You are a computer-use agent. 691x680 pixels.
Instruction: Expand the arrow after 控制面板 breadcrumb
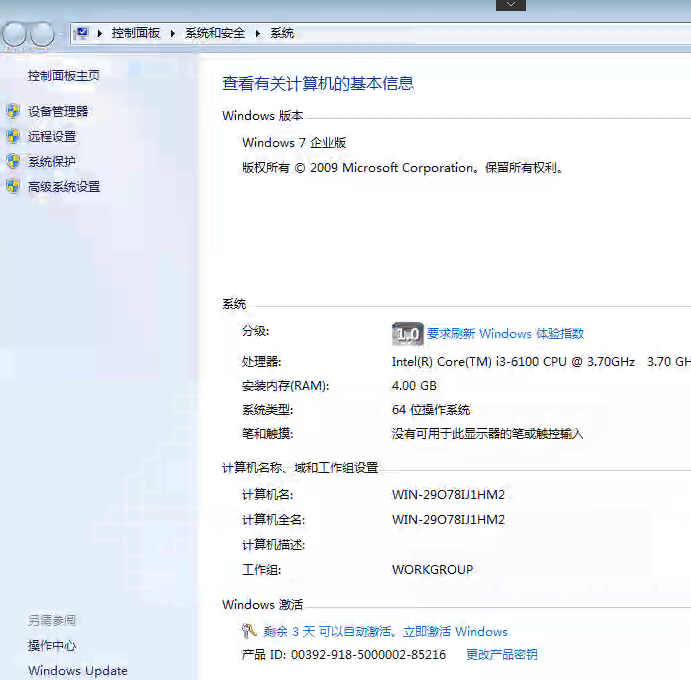pyautogui.click(x=173, y=33)
